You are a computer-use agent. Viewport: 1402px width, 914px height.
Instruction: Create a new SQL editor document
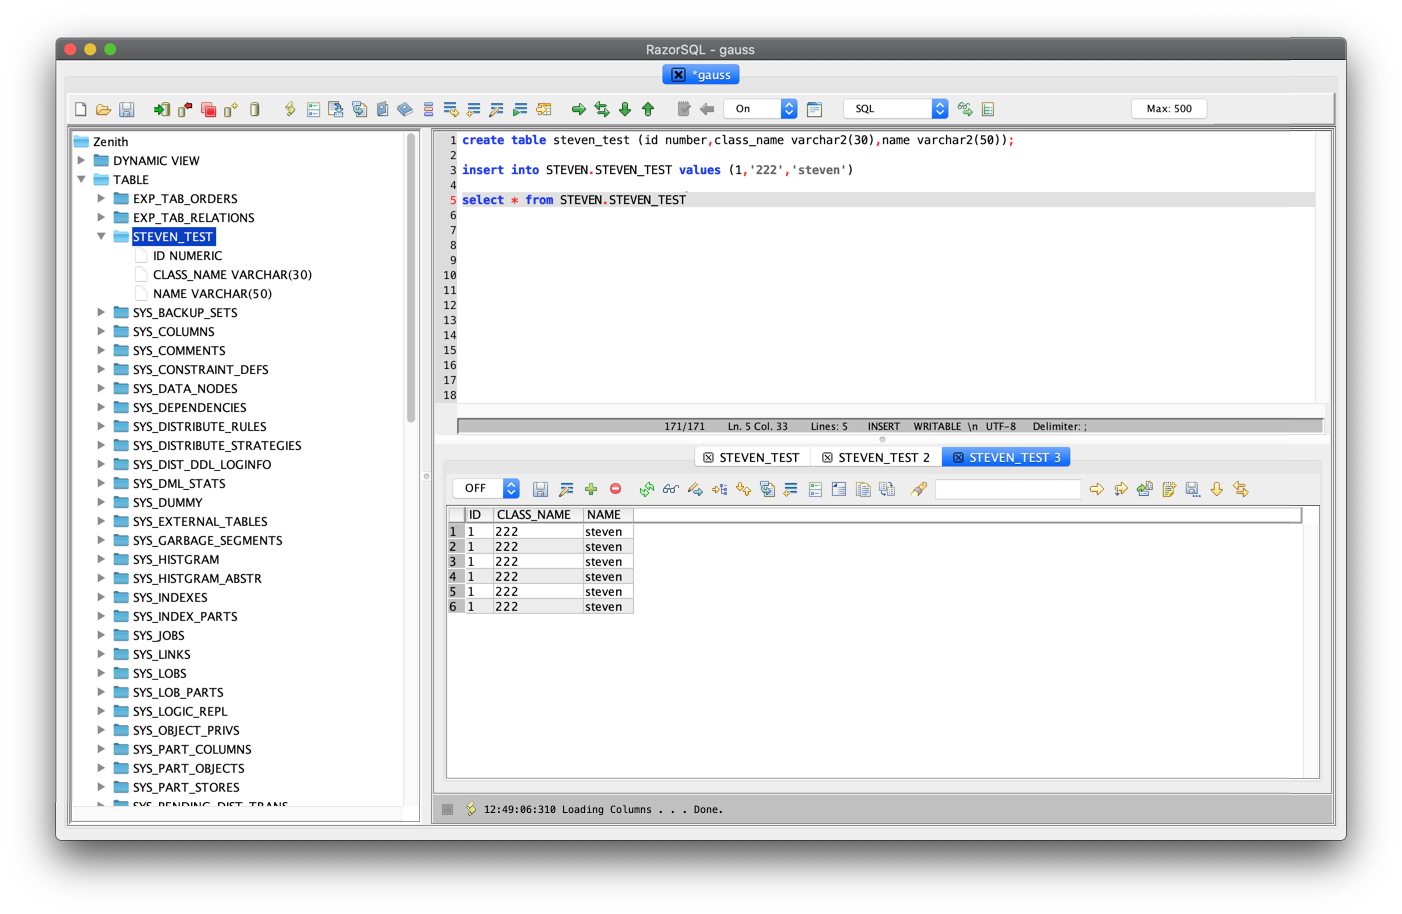[x=79, y=108]
